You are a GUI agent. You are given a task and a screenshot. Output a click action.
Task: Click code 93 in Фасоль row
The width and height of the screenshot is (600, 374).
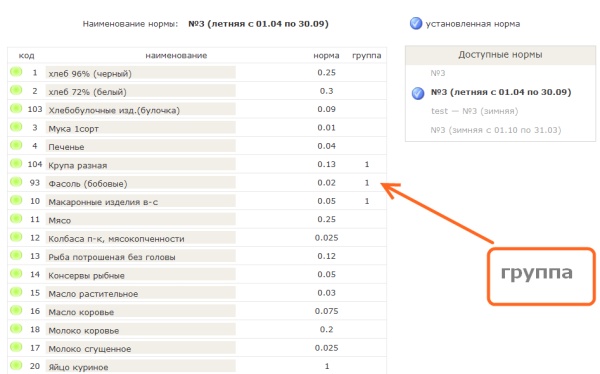pos(35,183)
